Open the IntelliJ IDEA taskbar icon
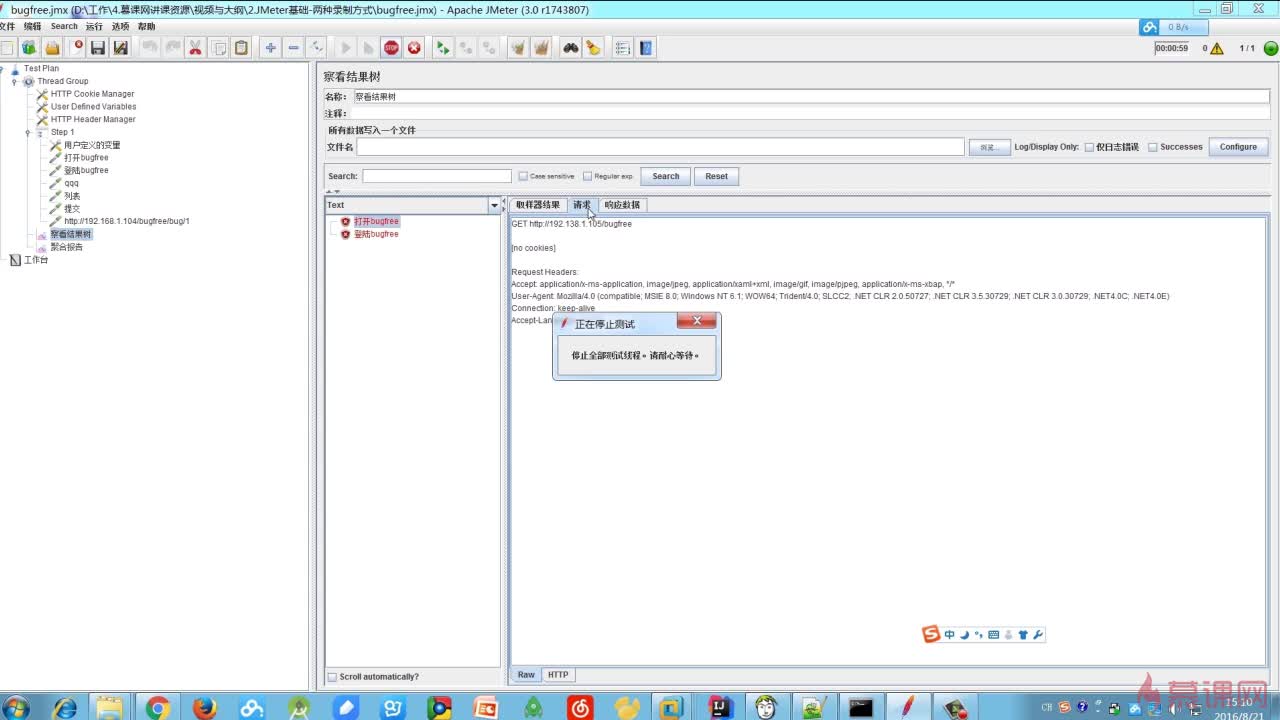 pos(719,708)
